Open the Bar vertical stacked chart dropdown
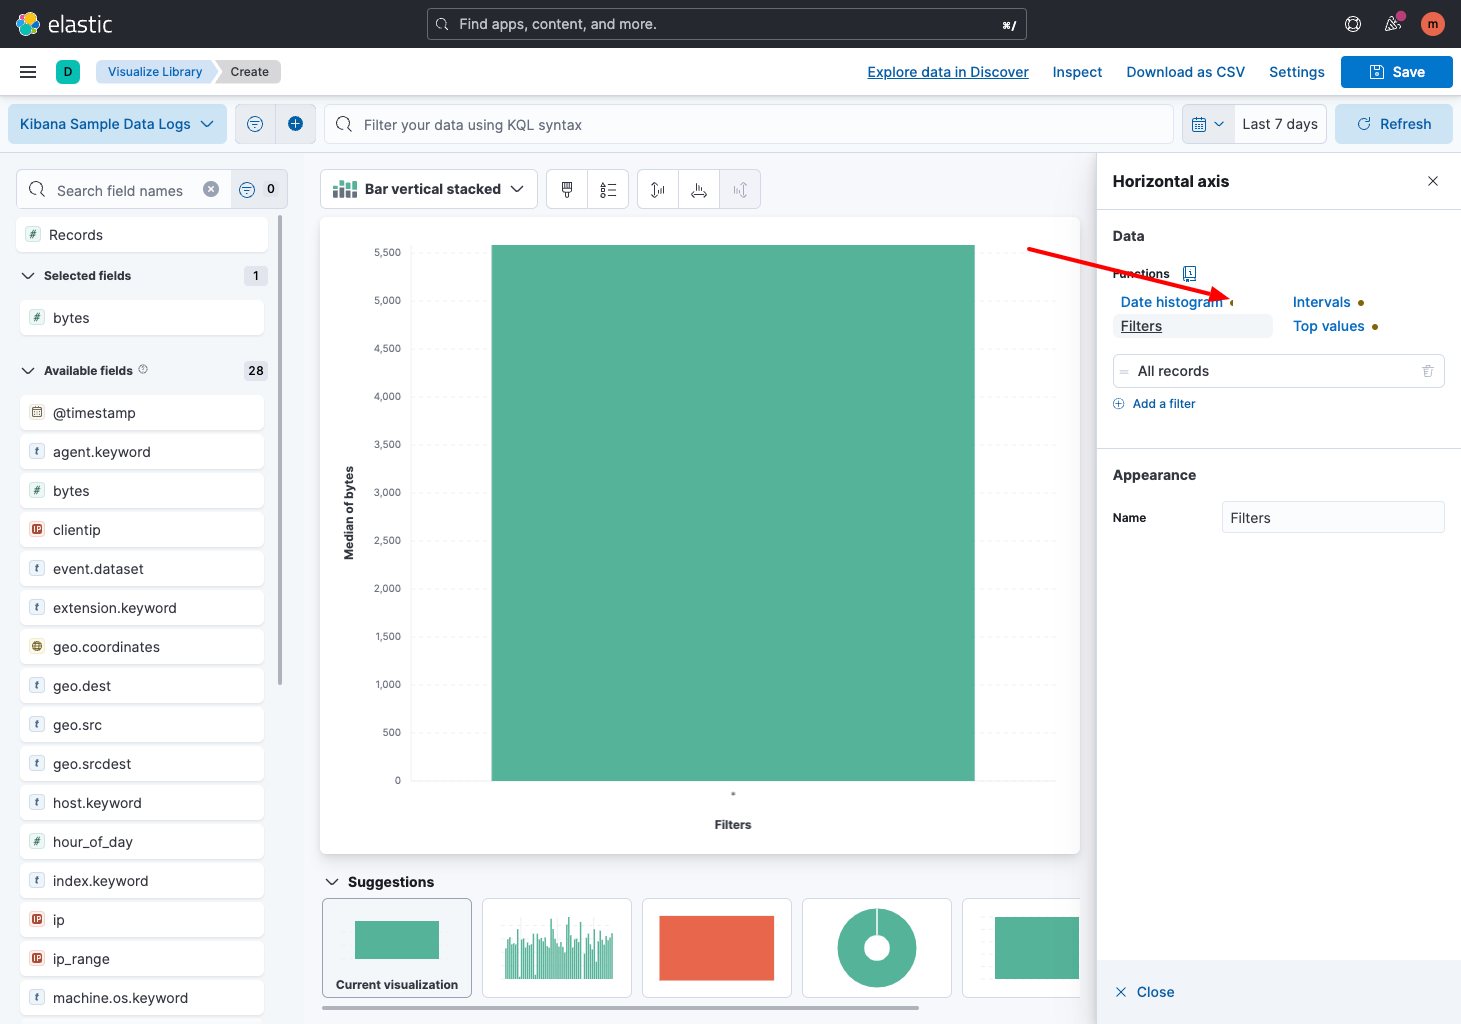The image size is (1461, 1024). coord(429,189)
